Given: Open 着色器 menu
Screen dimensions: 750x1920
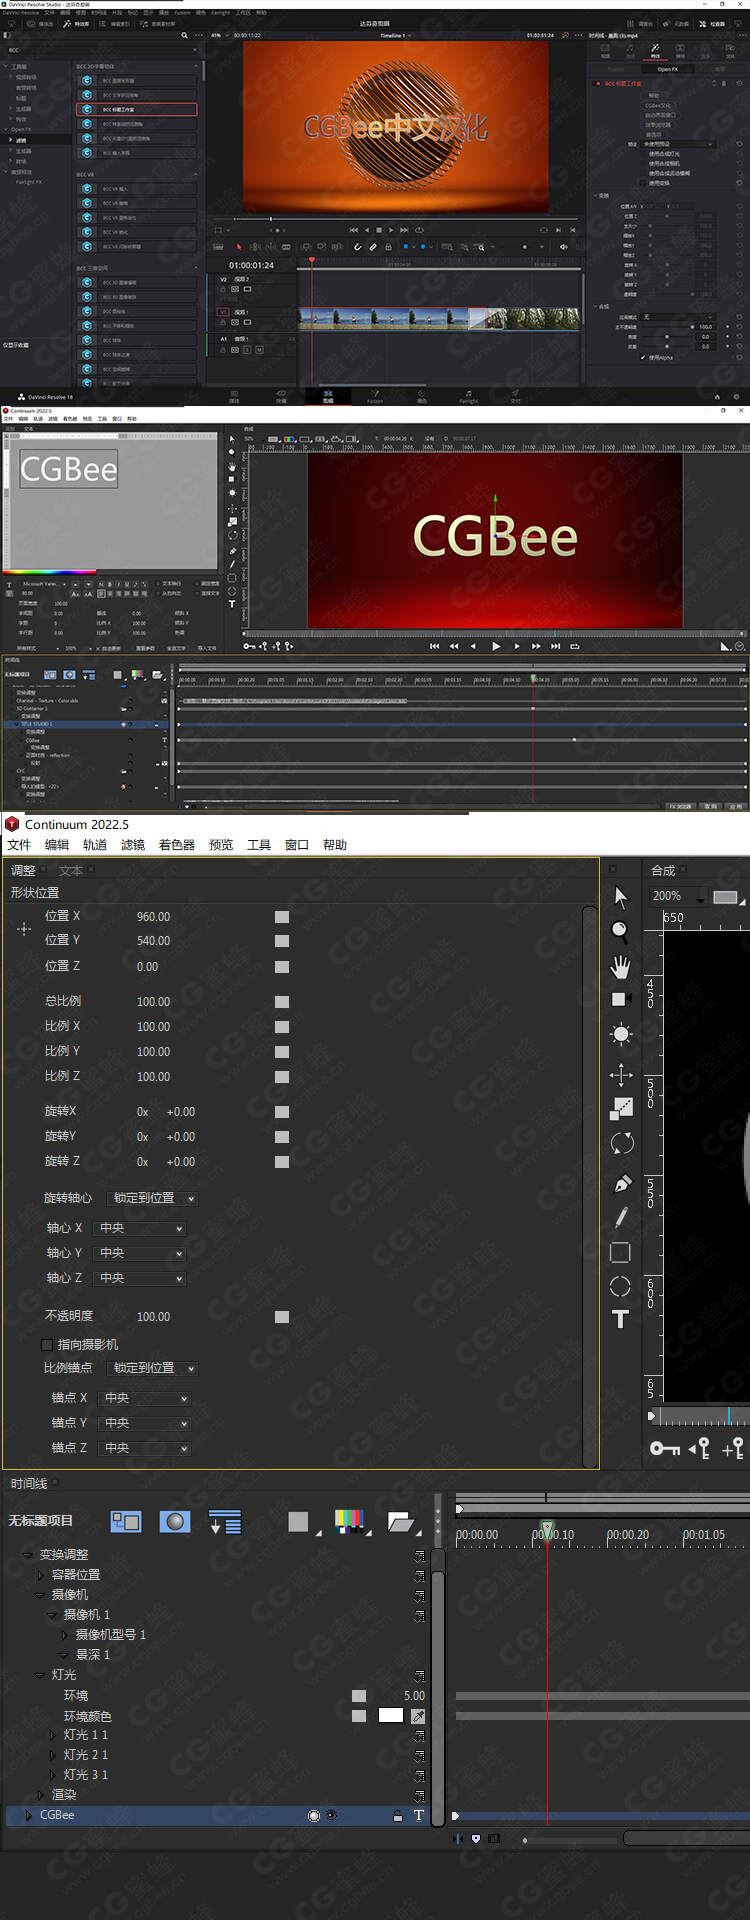Looking at the screenshot, I should coord(177,845).
